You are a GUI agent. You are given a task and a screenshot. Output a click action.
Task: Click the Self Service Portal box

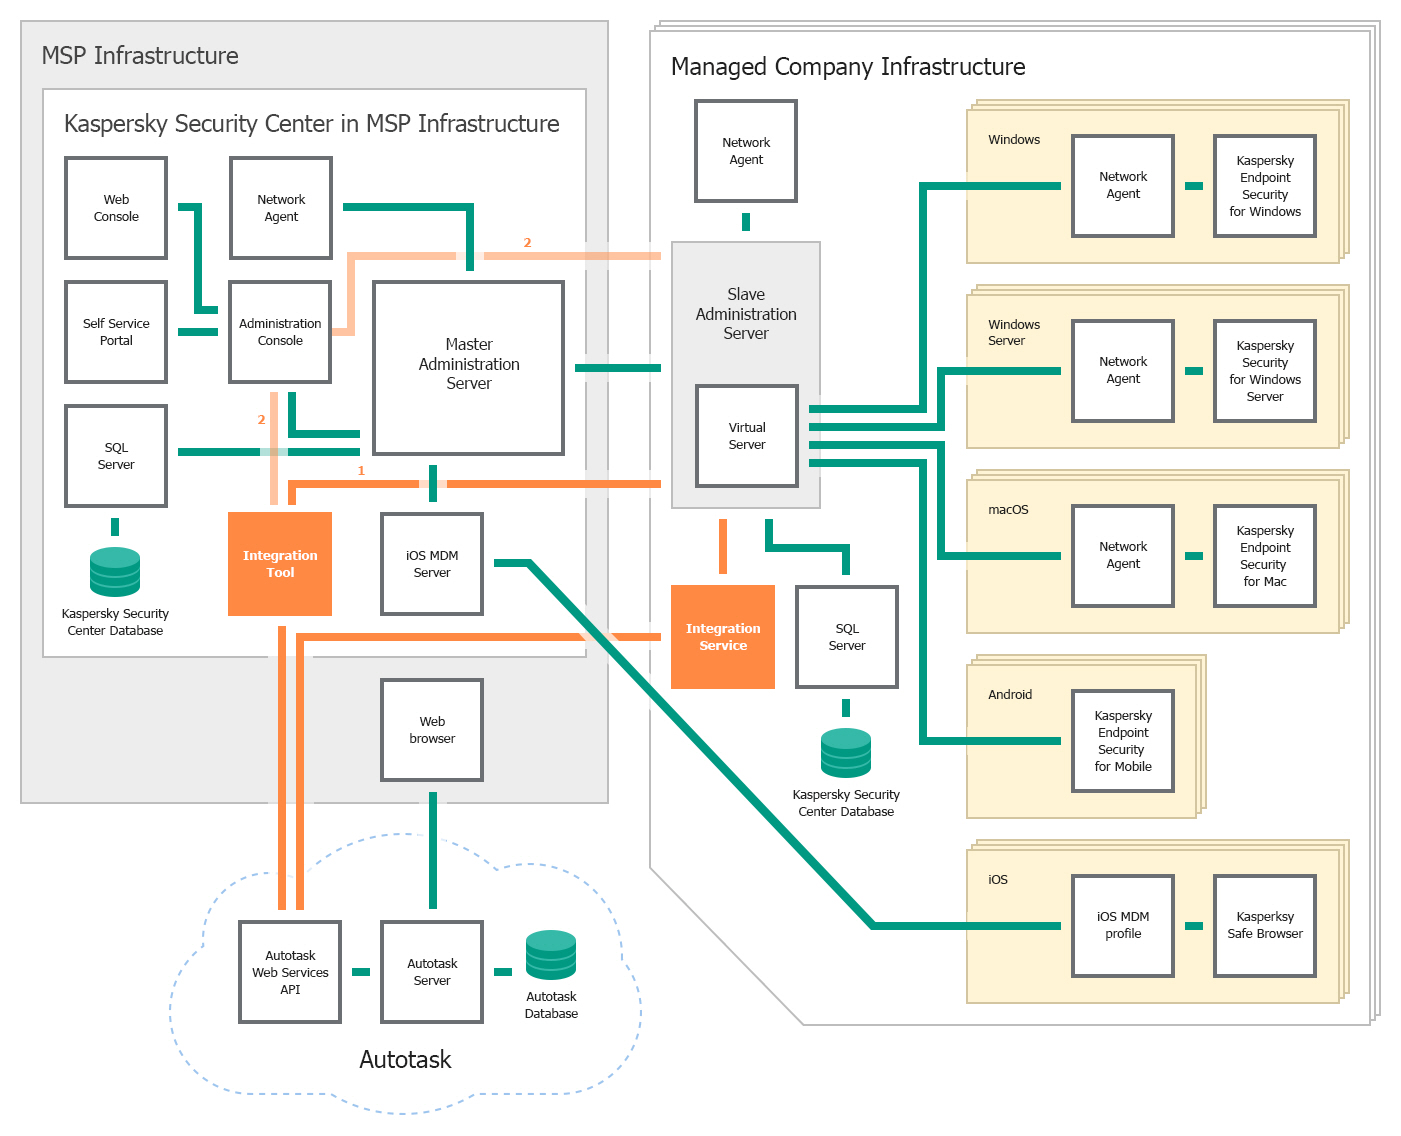[115, 332]
